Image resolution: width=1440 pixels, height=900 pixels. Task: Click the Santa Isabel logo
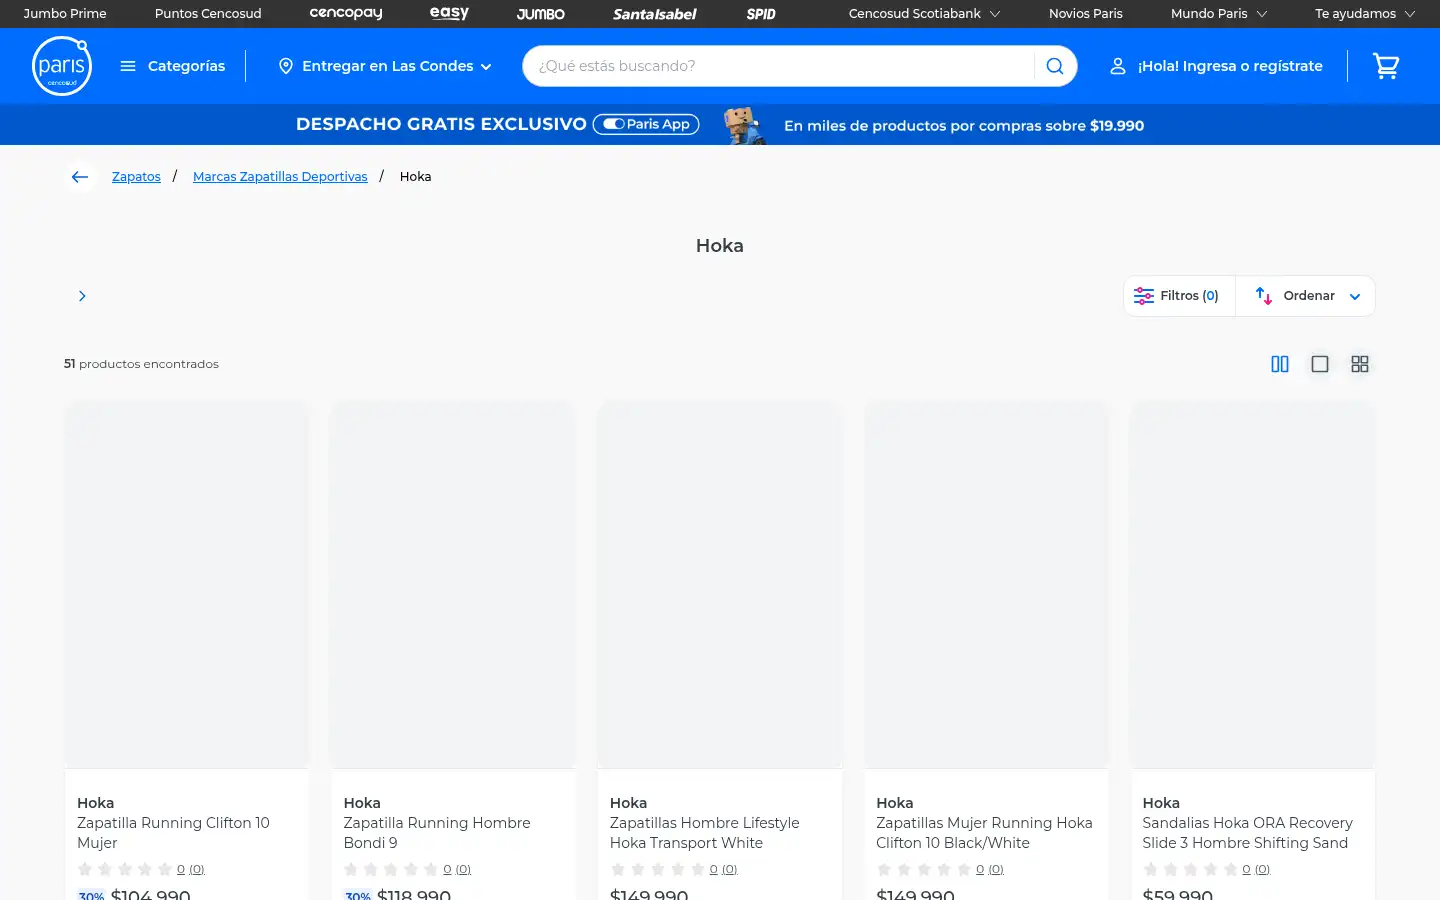[x=655, y=14]
